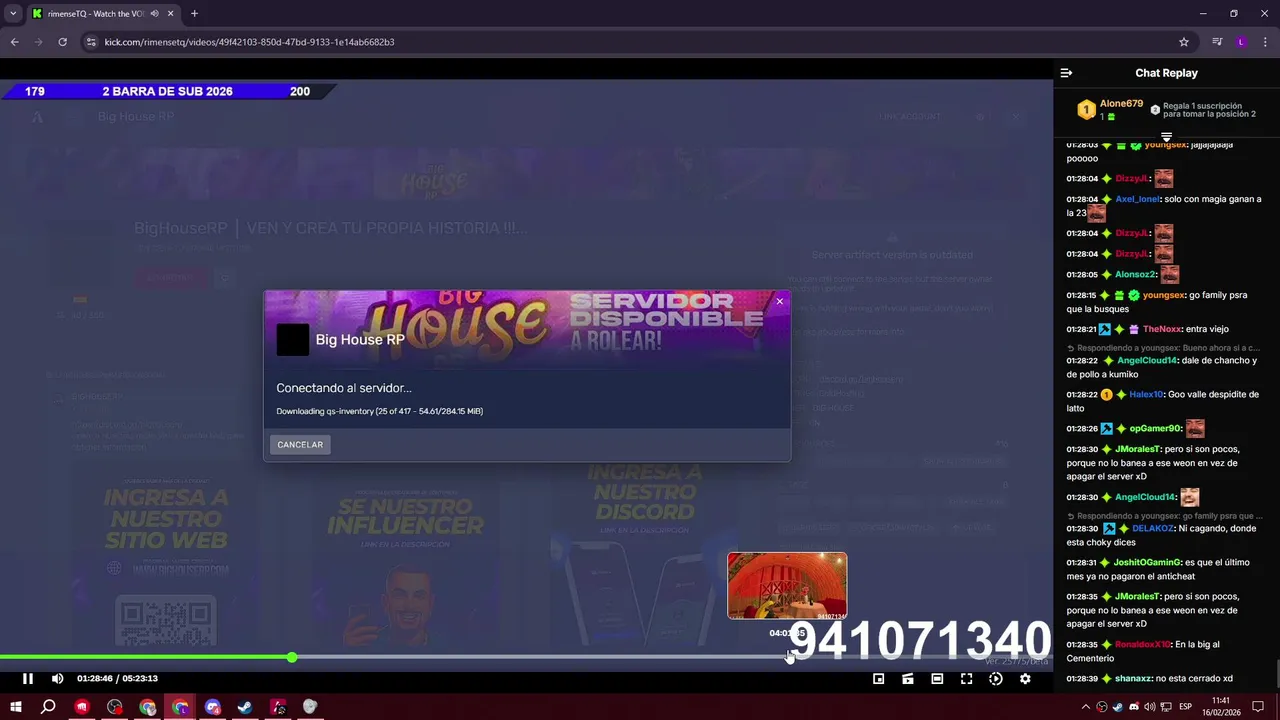Switch the ESP keyboard language
1280x720 pixels.
1186,707
